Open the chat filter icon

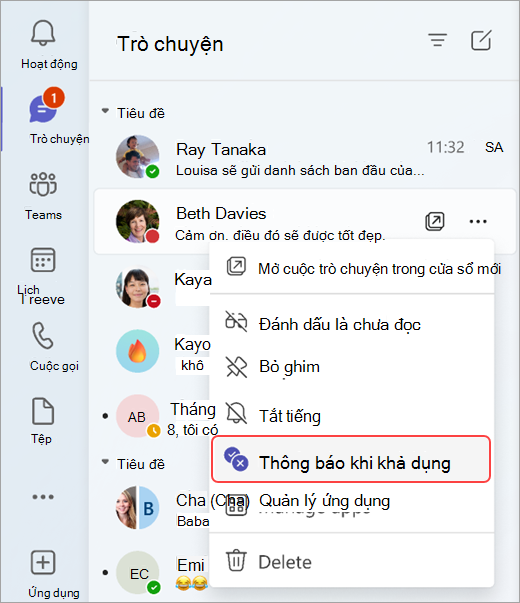[438, 40]
